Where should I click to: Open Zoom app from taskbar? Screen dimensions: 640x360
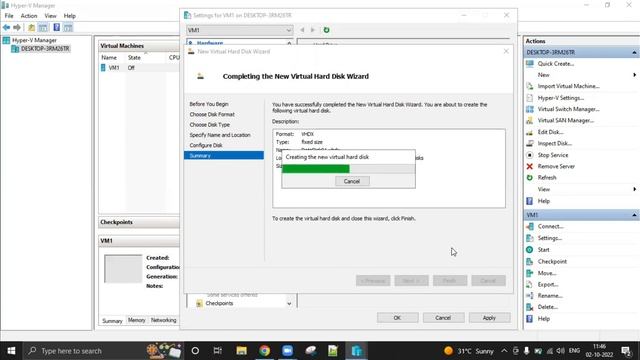pos(287,351)
